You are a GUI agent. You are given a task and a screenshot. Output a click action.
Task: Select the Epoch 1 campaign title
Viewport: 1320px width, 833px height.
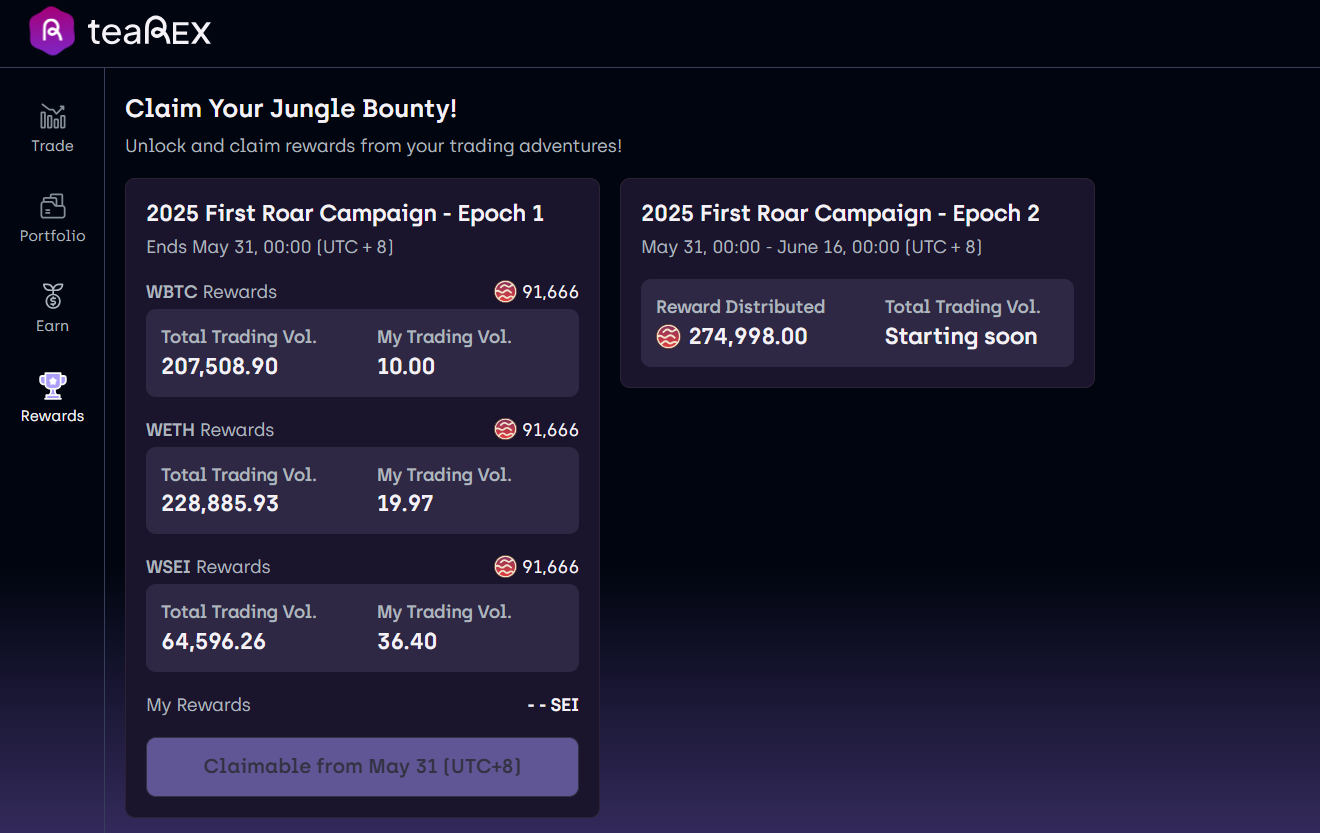click(x=345, y=213)
